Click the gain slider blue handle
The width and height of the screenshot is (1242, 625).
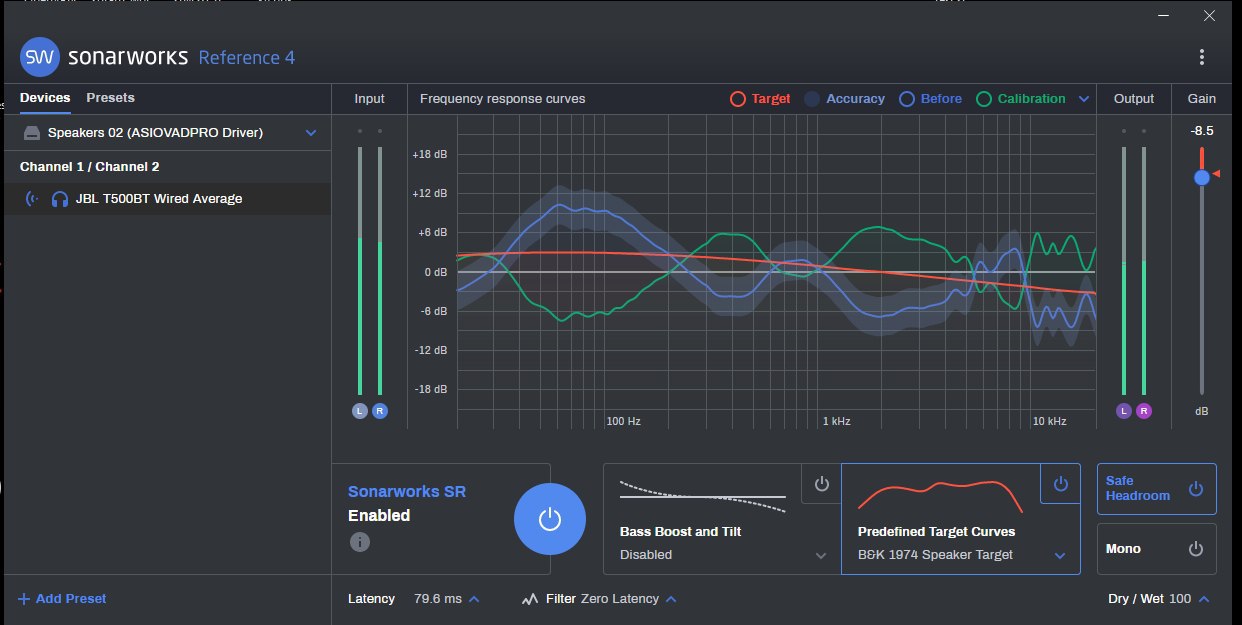[x=1201, y=177]
